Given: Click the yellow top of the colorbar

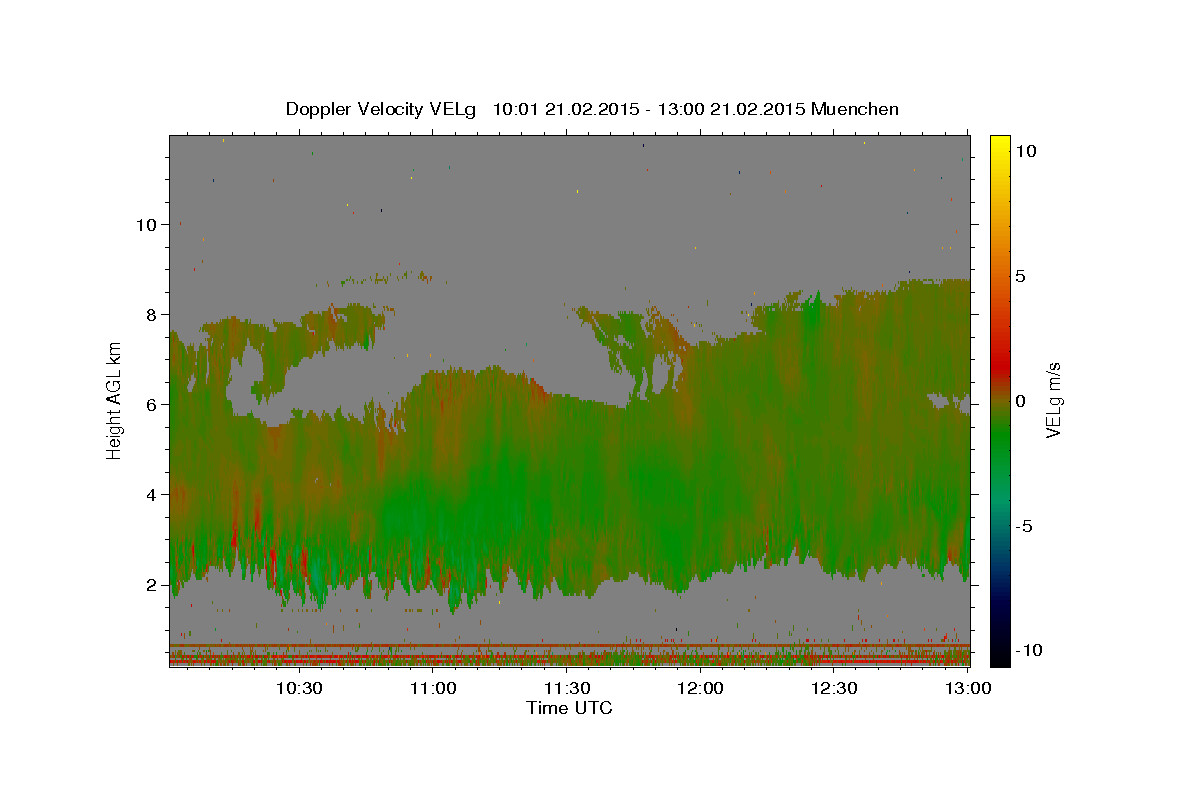Looking at the screenshot, I should coord(1000,145).
